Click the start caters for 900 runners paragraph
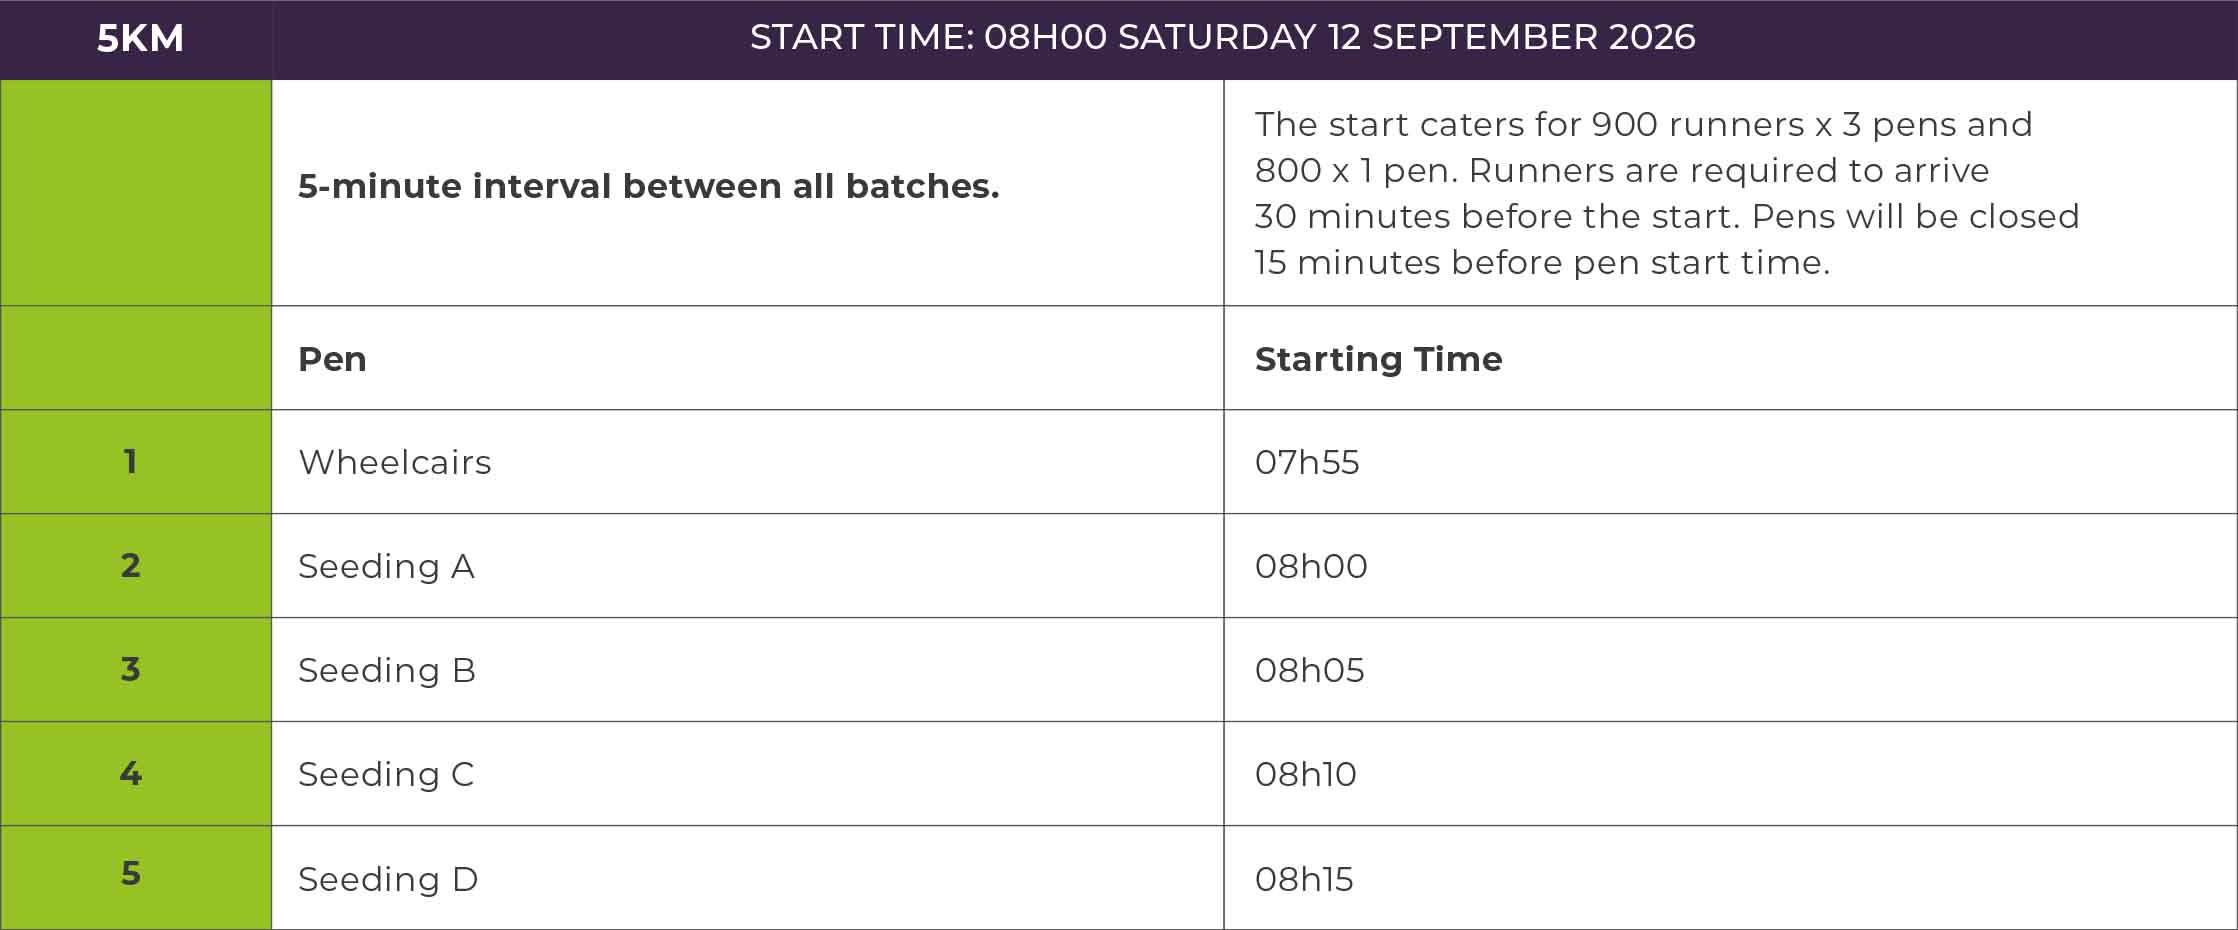The width and height of the screenshot is (2238, 930). coord(1667,193)
